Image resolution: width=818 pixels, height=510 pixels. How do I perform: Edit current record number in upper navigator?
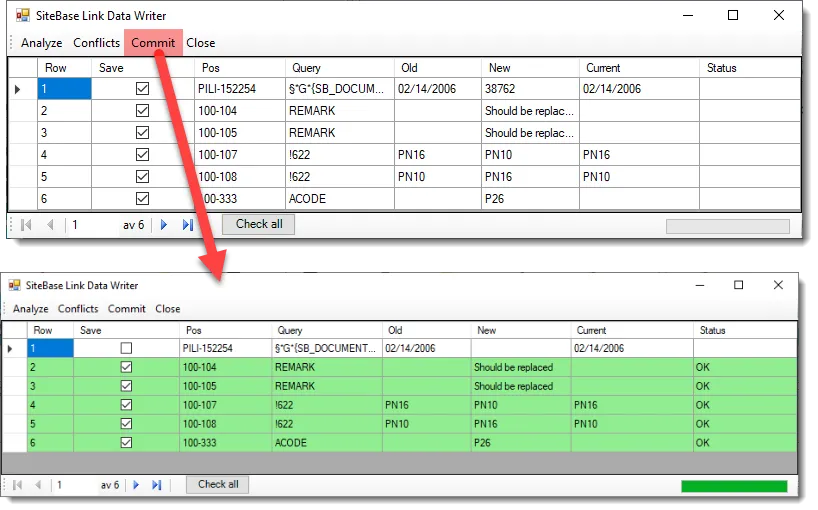94,225
